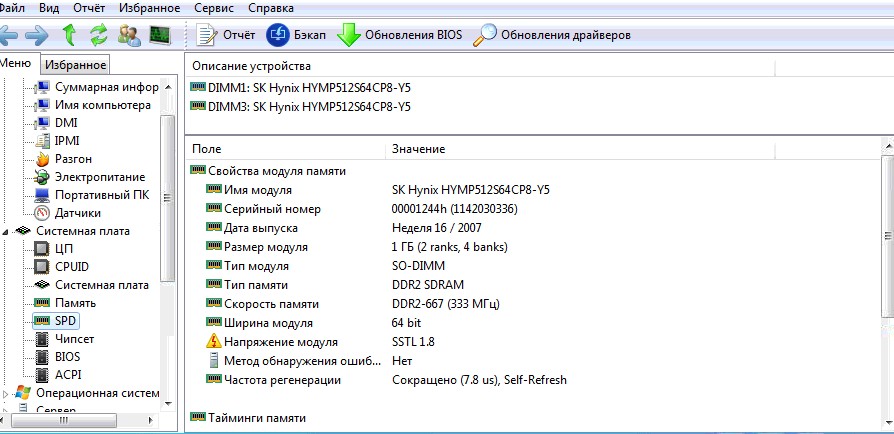
Task: Select Электропитание tree item
Action: tap(90, 177)
